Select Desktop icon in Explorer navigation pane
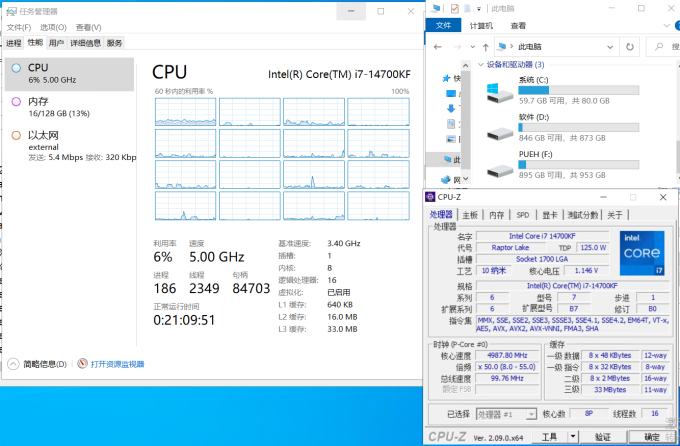The image size is (680, 446). click(x=451, y=94)
